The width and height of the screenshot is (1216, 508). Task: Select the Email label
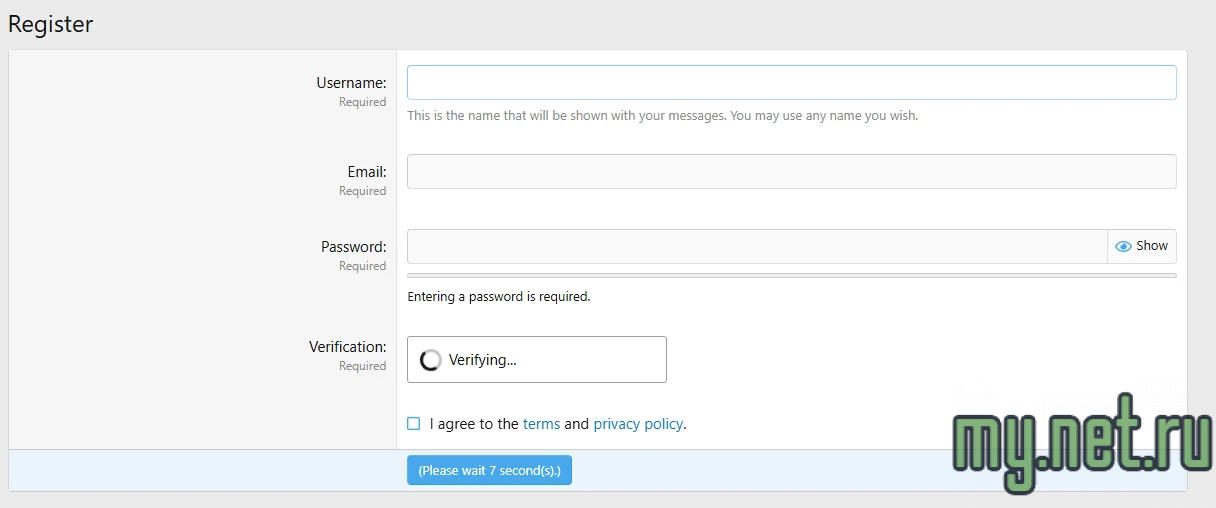(x=366, y=172)
